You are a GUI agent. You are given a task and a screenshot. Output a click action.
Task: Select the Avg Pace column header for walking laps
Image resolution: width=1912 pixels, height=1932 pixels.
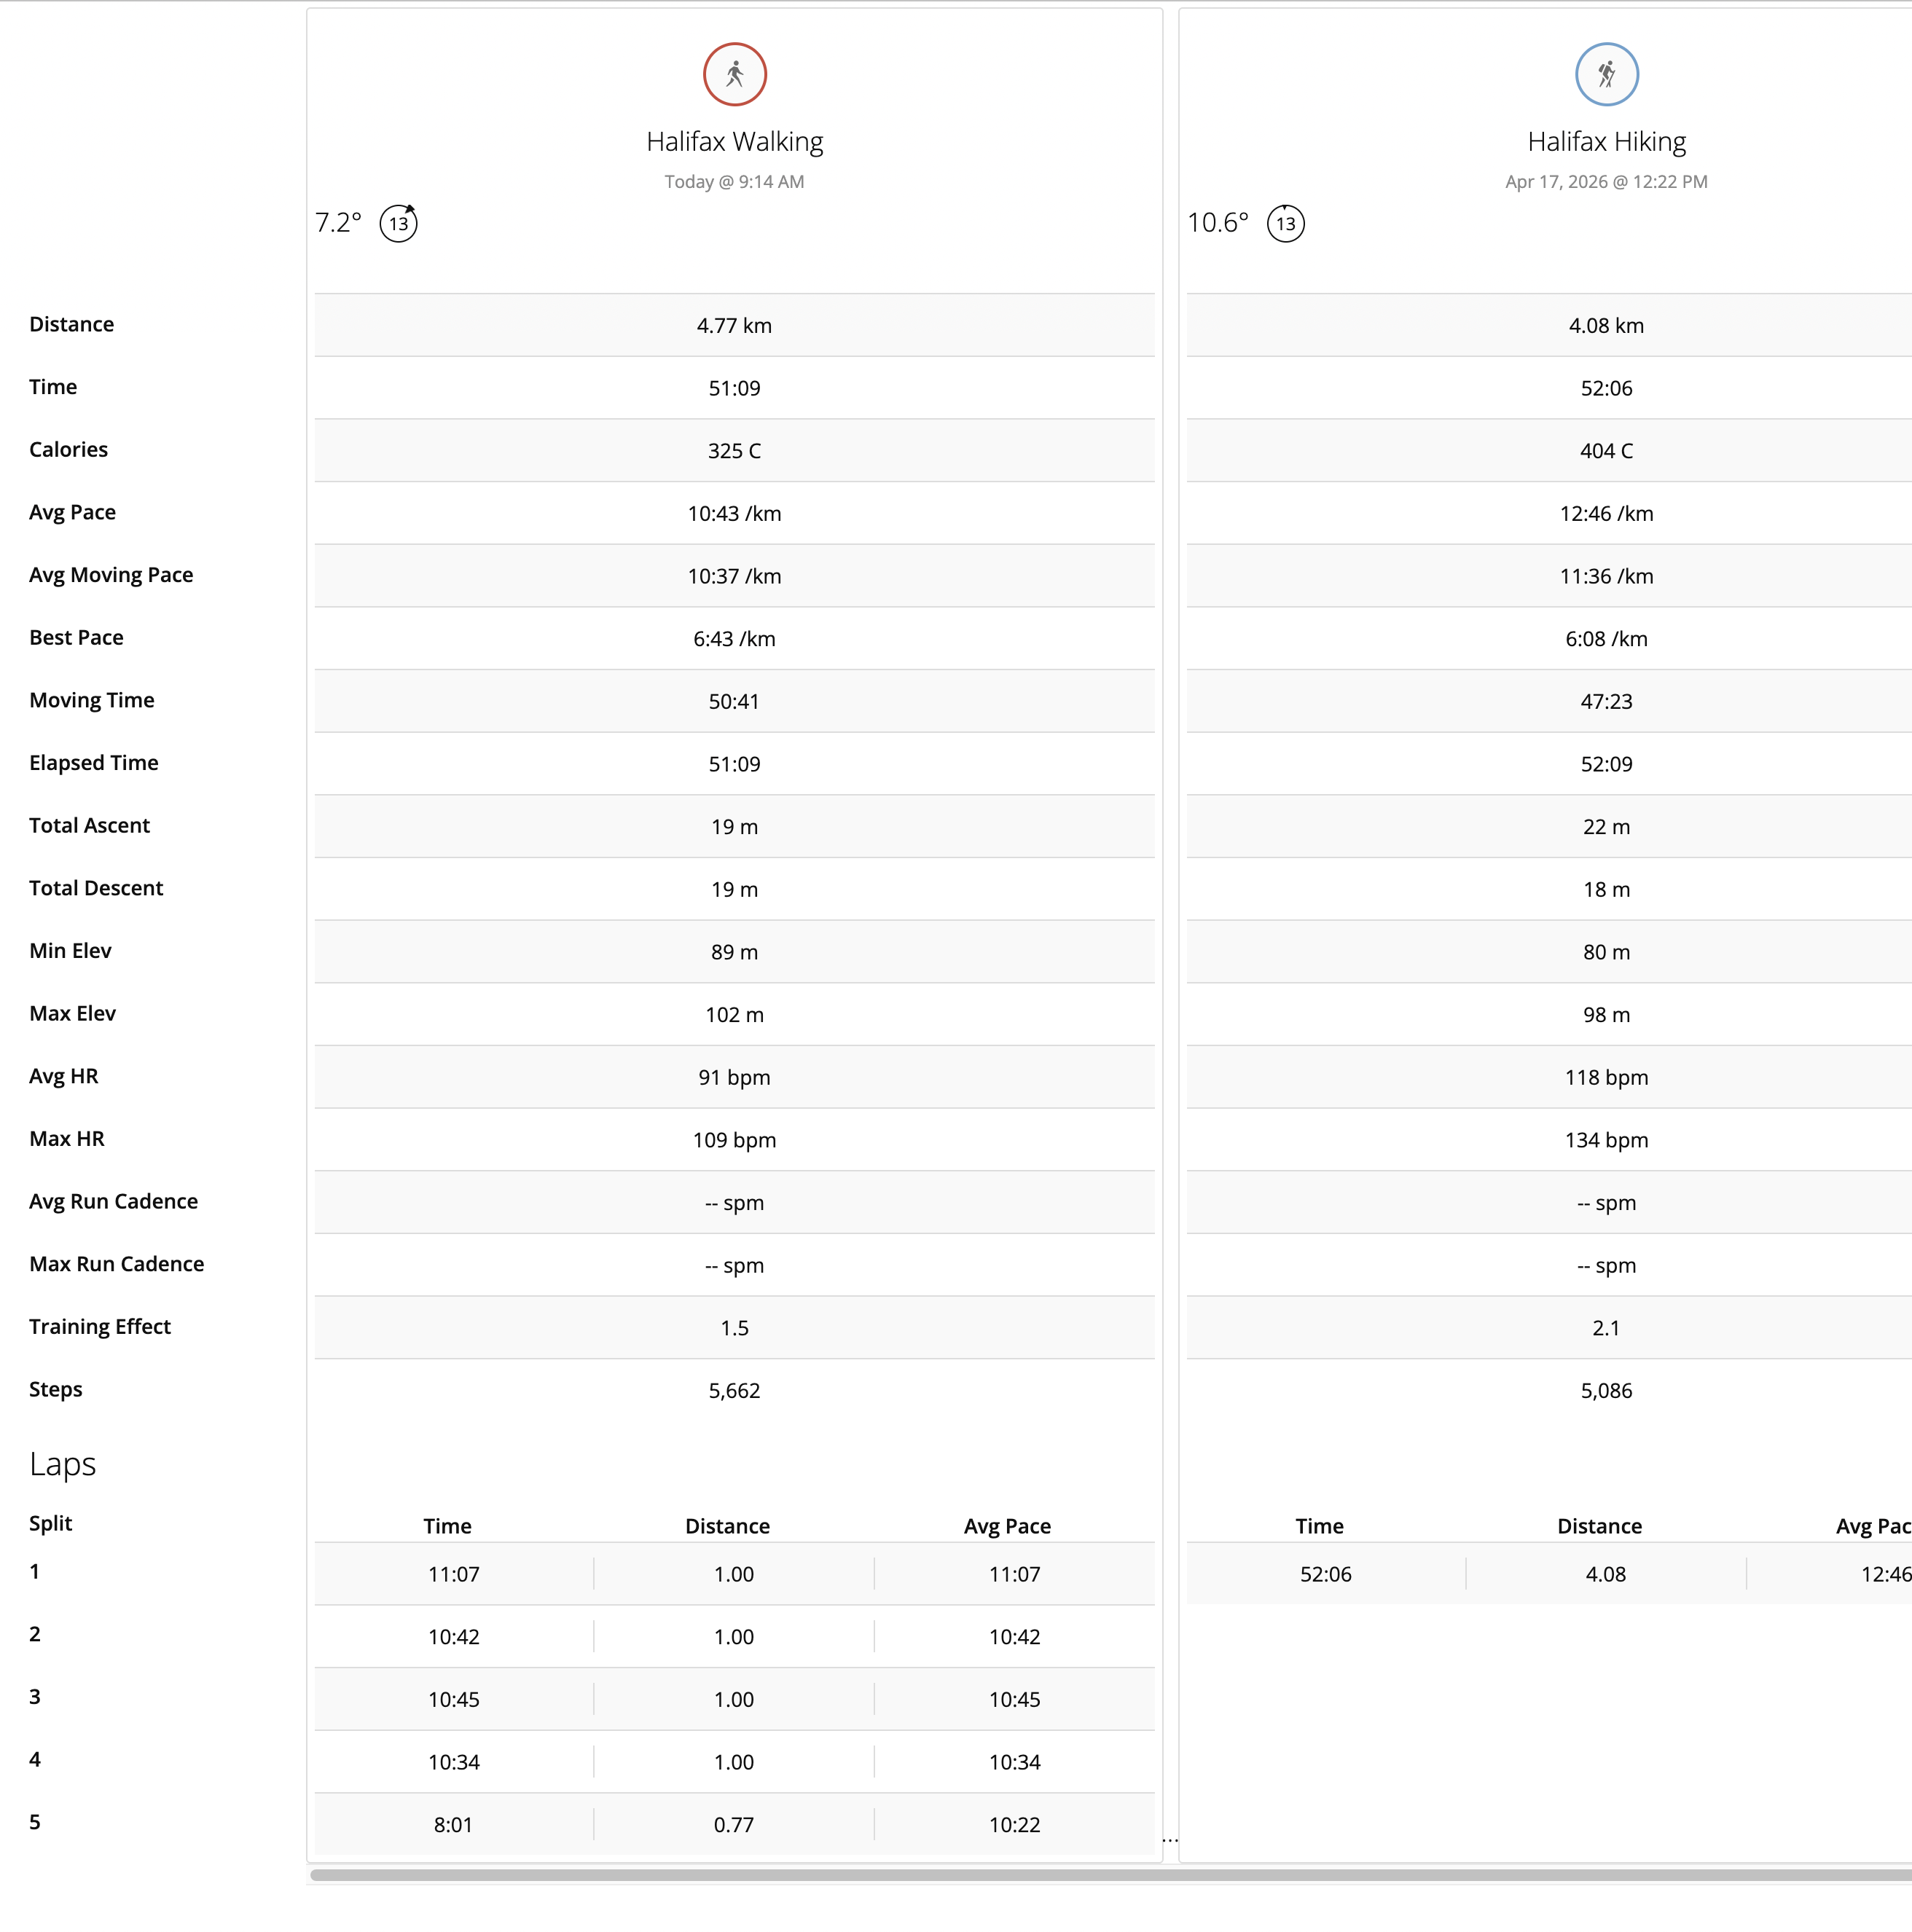1007,1526
